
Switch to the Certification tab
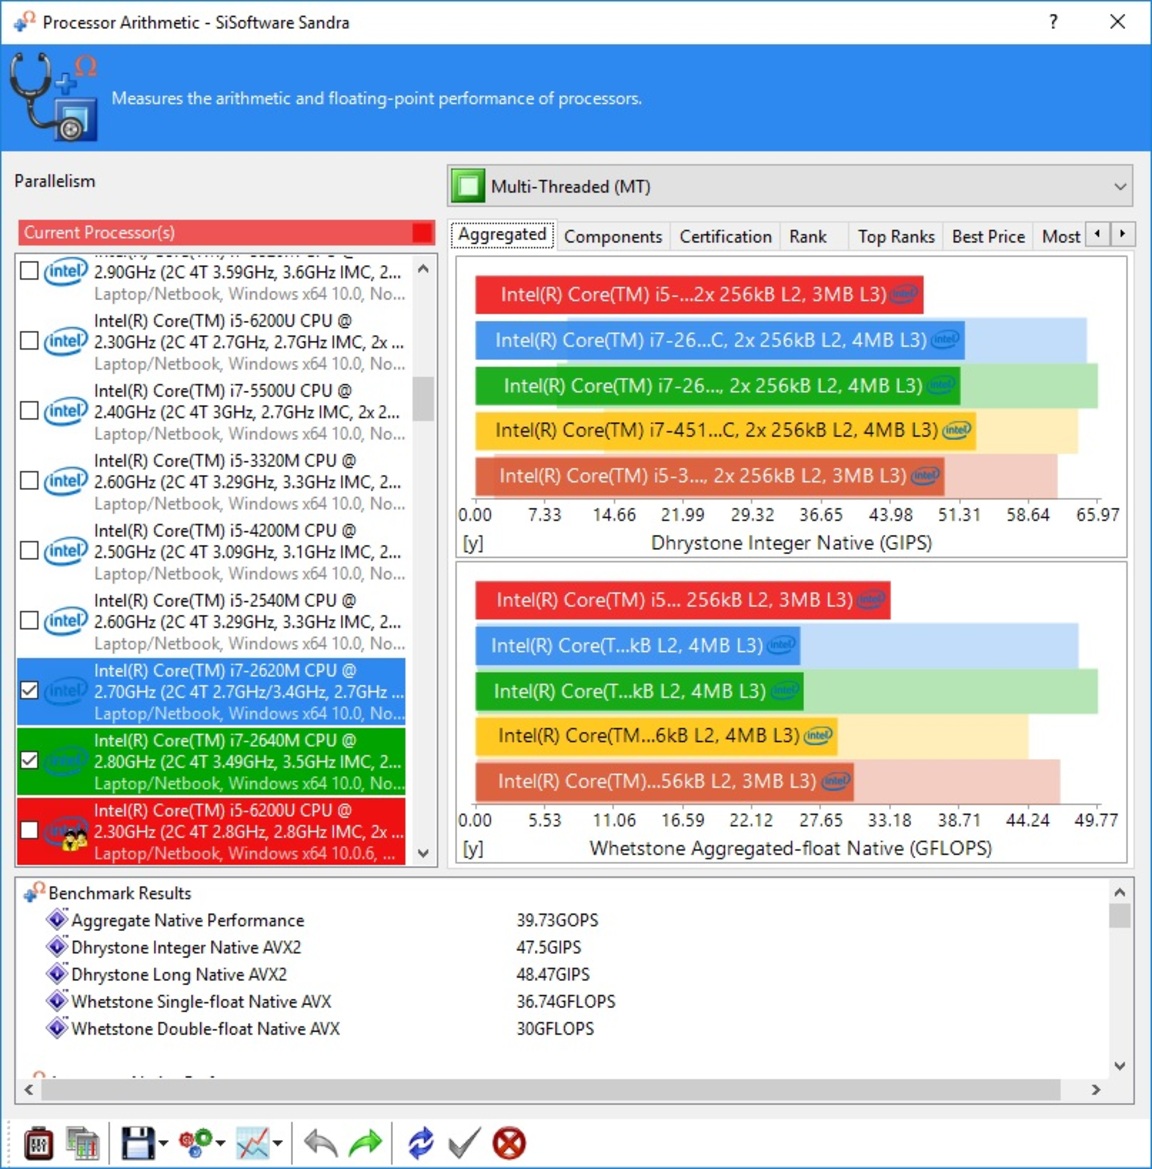(x=725, y=236)
